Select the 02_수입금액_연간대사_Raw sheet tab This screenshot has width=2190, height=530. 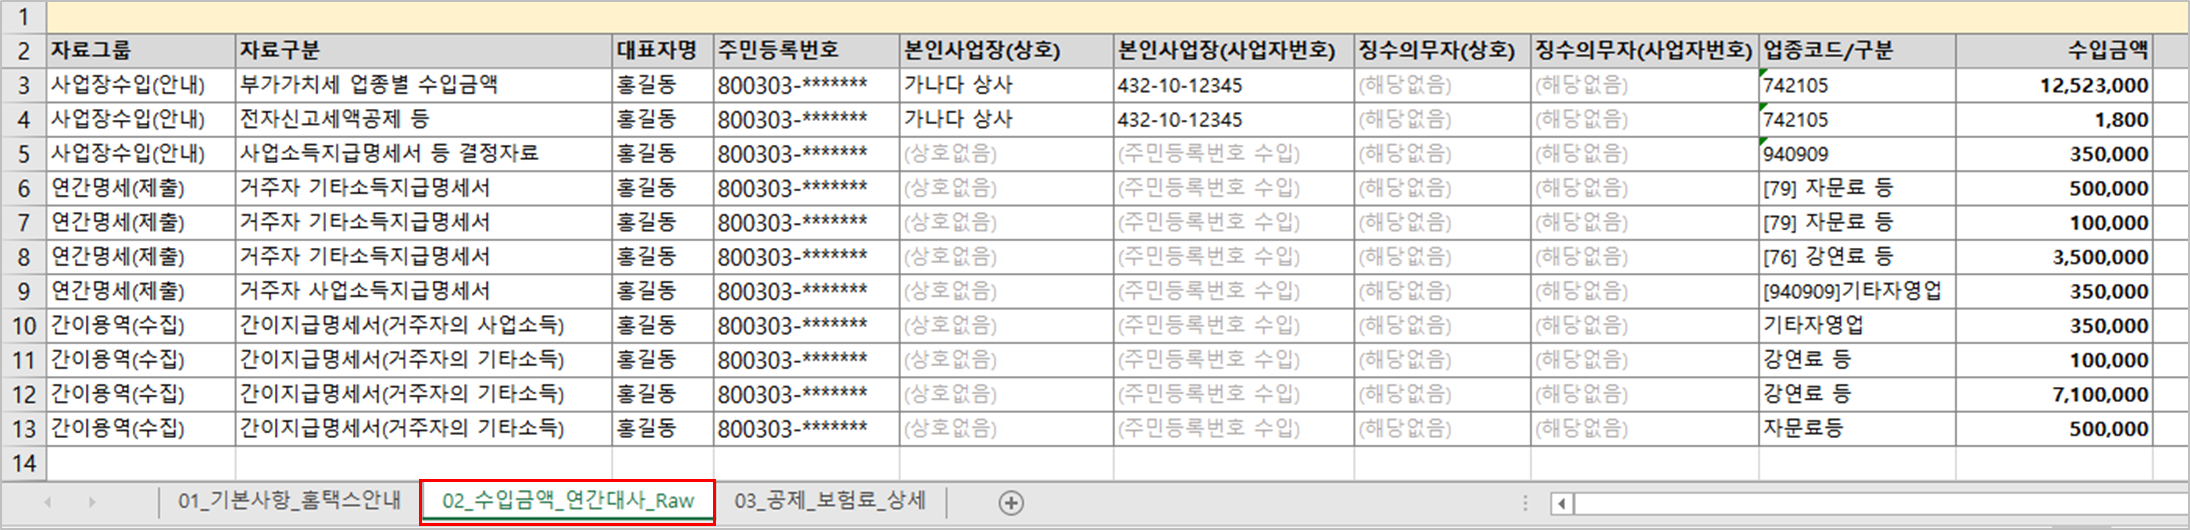[568, 501]
